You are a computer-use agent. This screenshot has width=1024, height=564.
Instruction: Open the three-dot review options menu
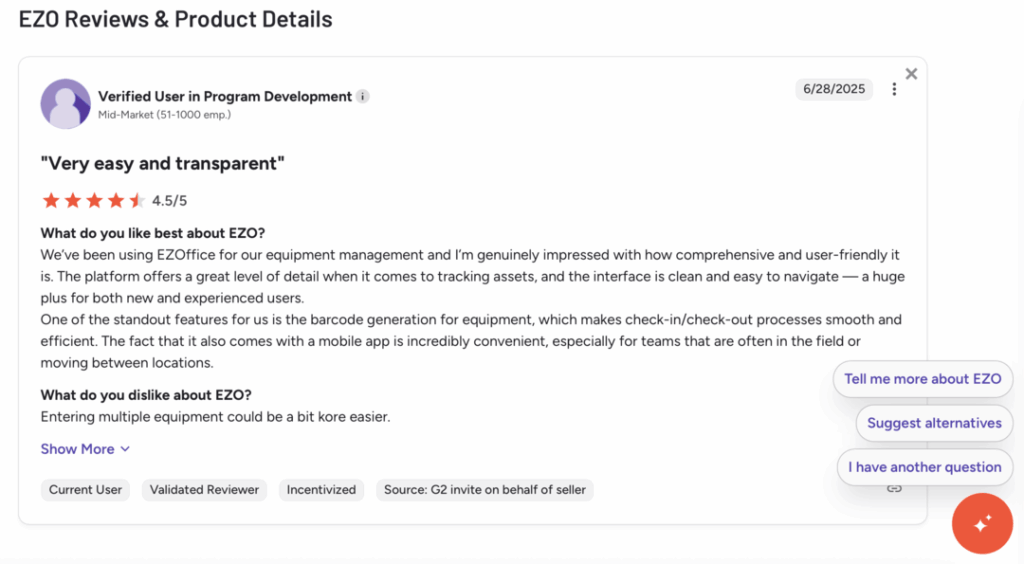894,89
